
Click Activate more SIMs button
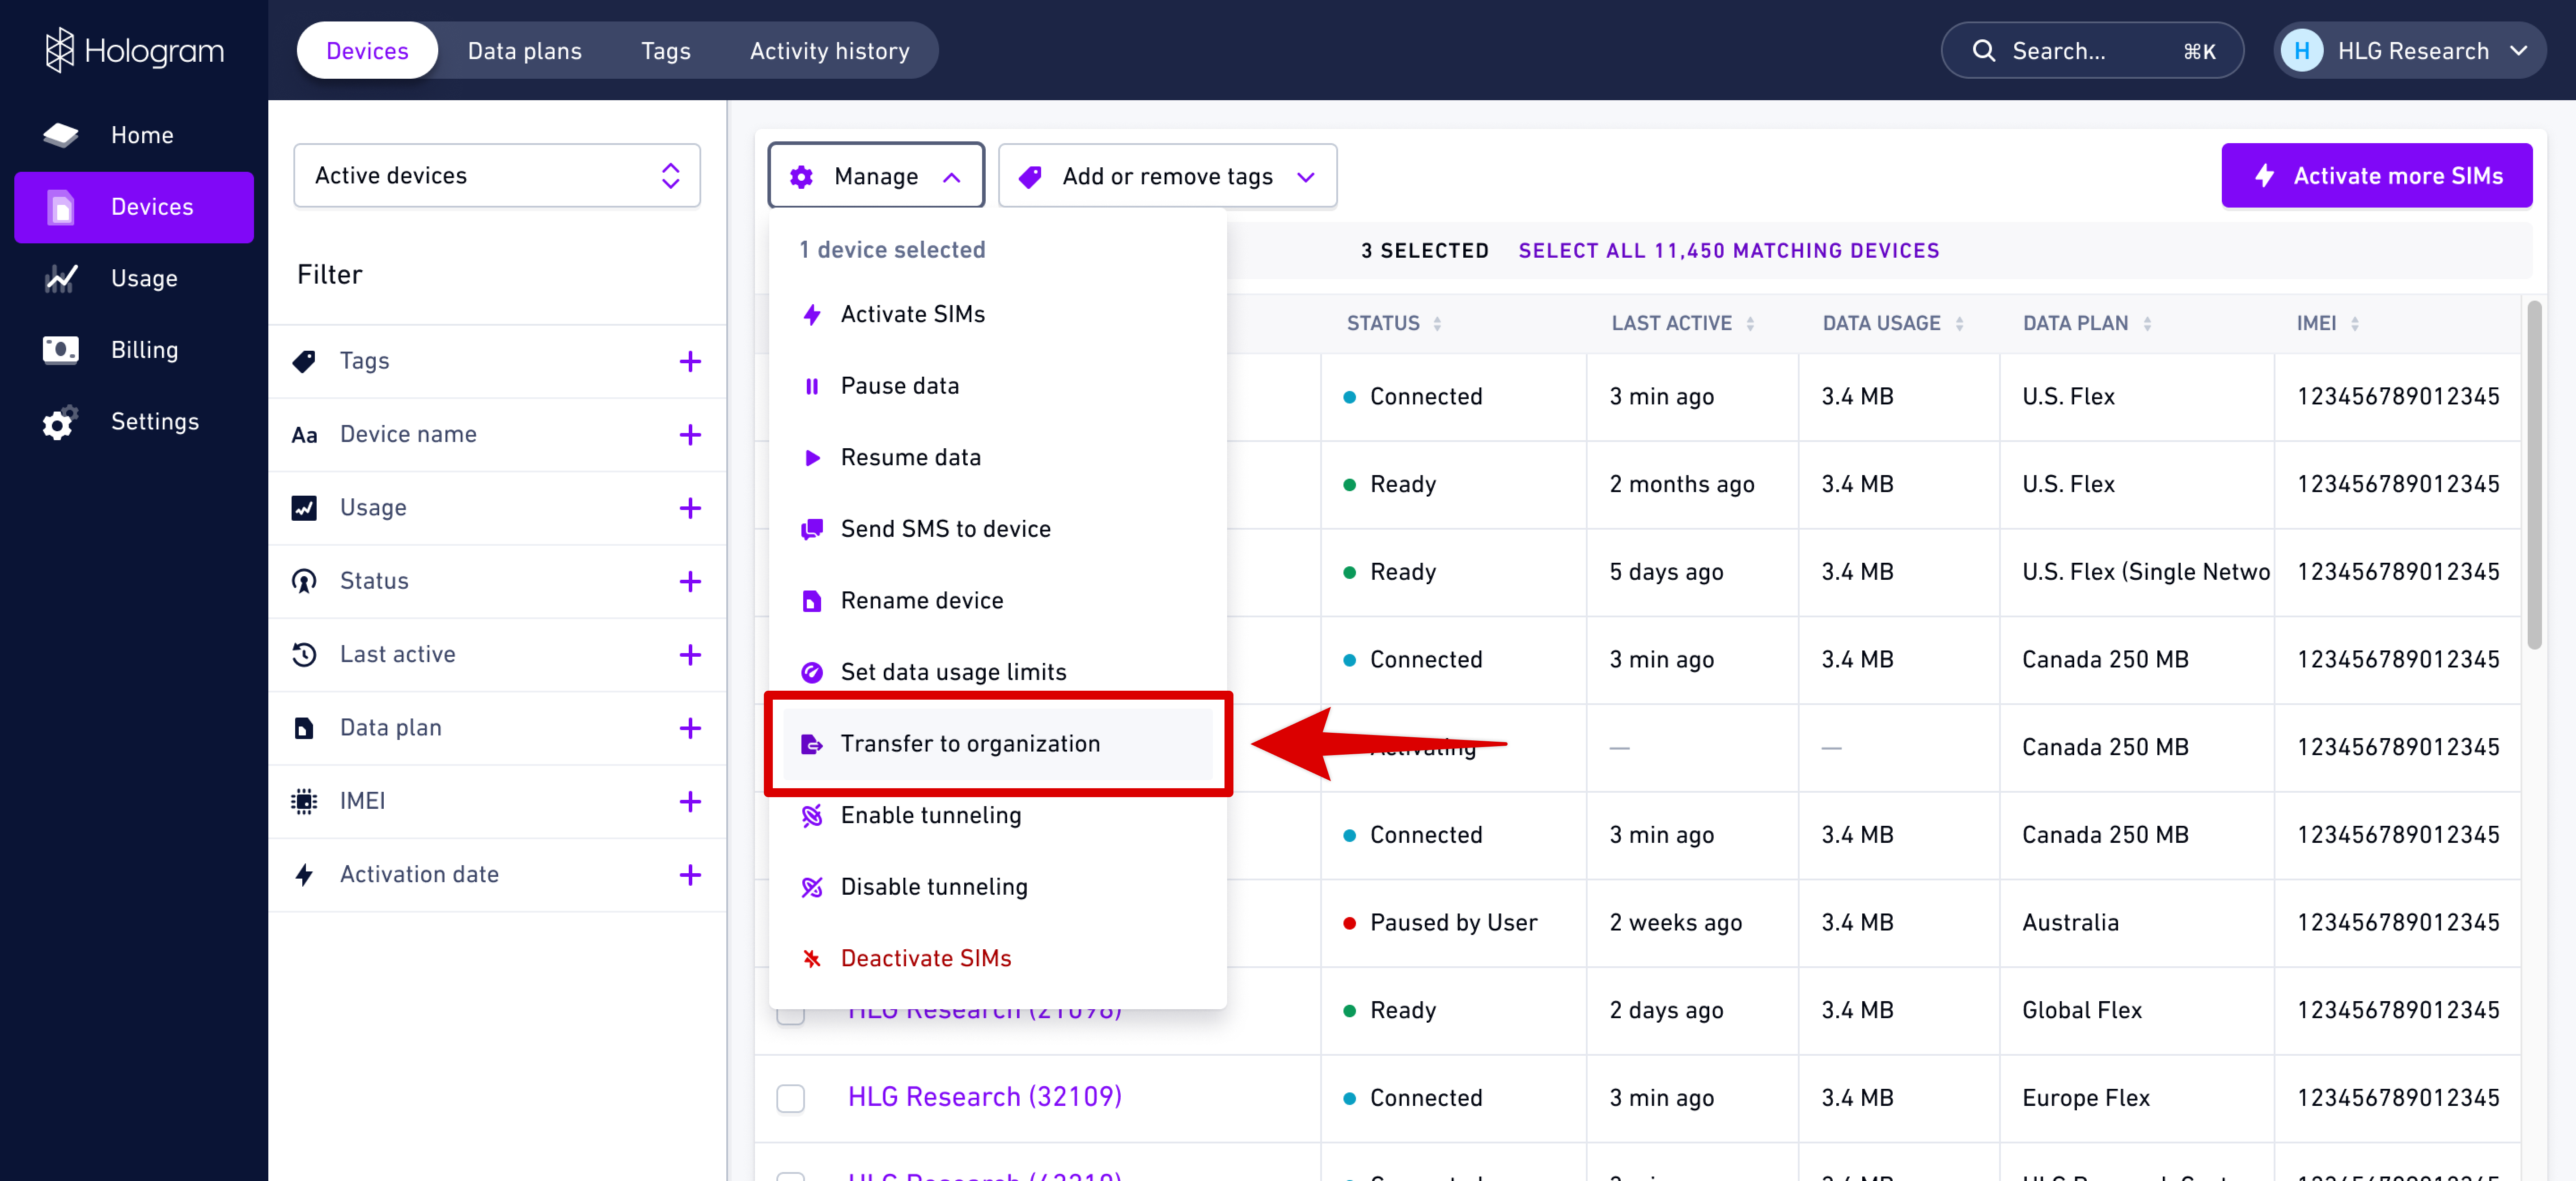2376,176
